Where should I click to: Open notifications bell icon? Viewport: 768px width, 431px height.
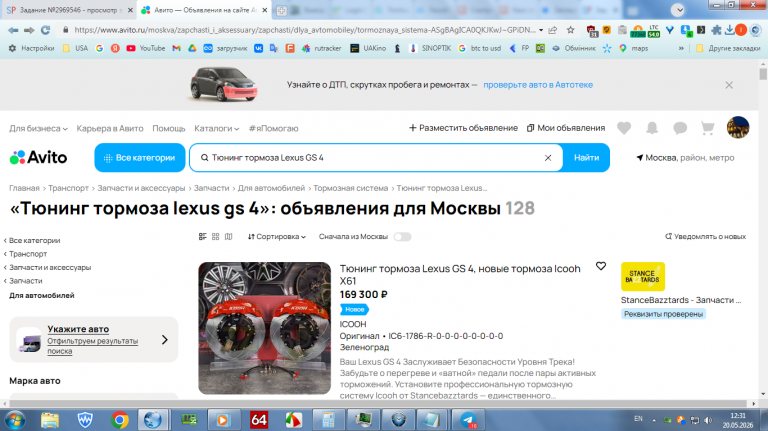(652, 128)
